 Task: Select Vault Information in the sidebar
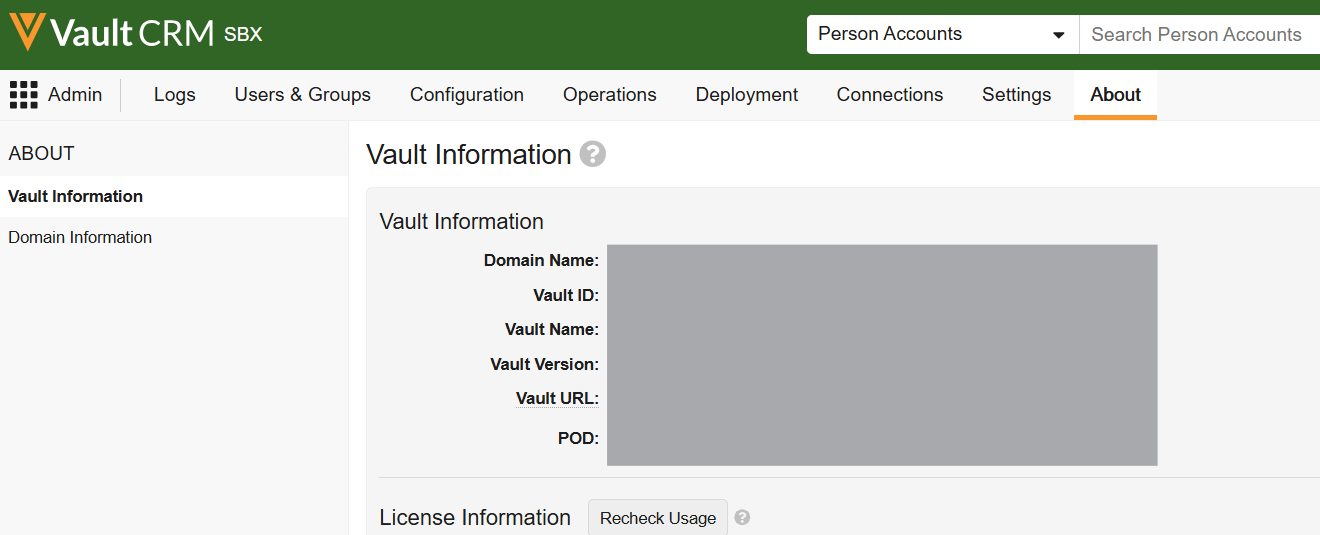pos(76,197)
